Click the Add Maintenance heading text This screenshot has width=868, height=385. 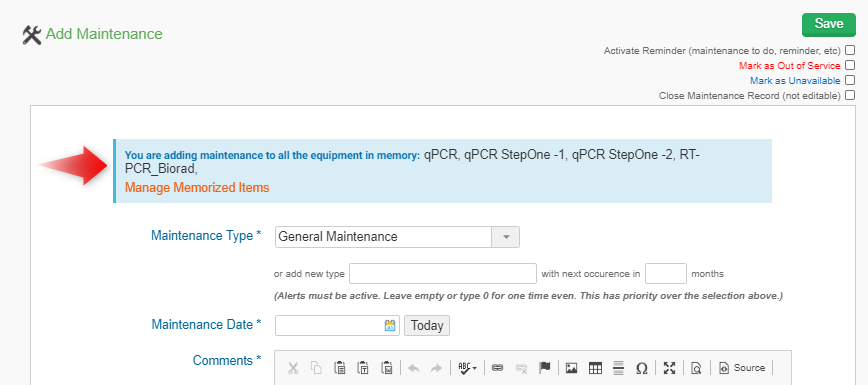coord(104,34)
